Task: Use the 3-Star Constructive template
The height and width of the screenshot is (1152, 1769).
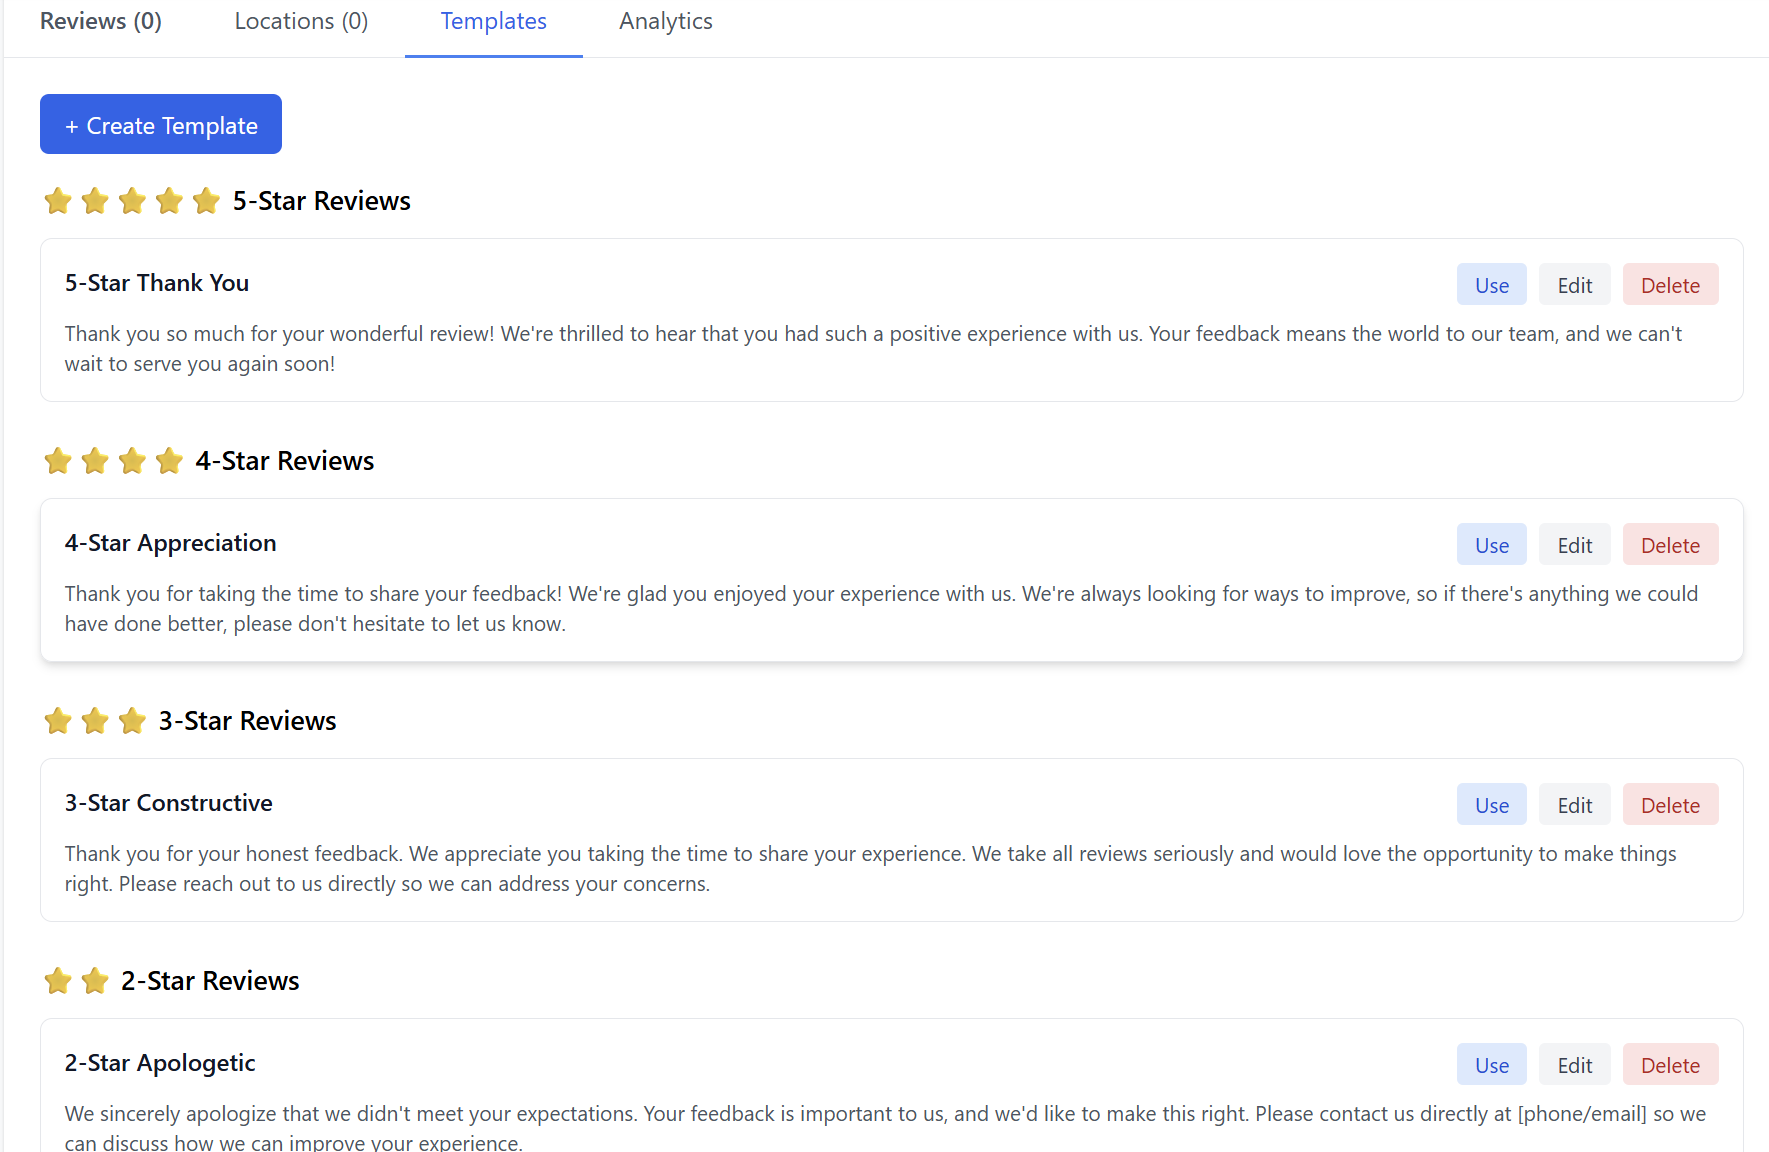Action: (x=1491, y=805)
